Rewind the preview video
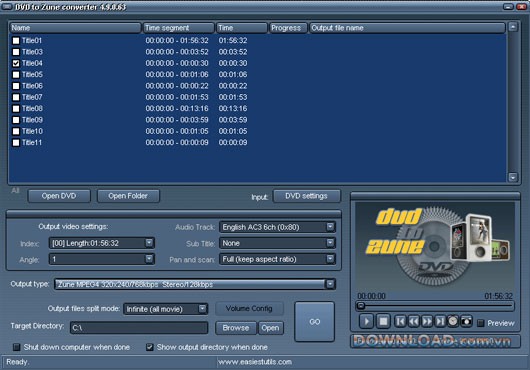 (414, 321)
